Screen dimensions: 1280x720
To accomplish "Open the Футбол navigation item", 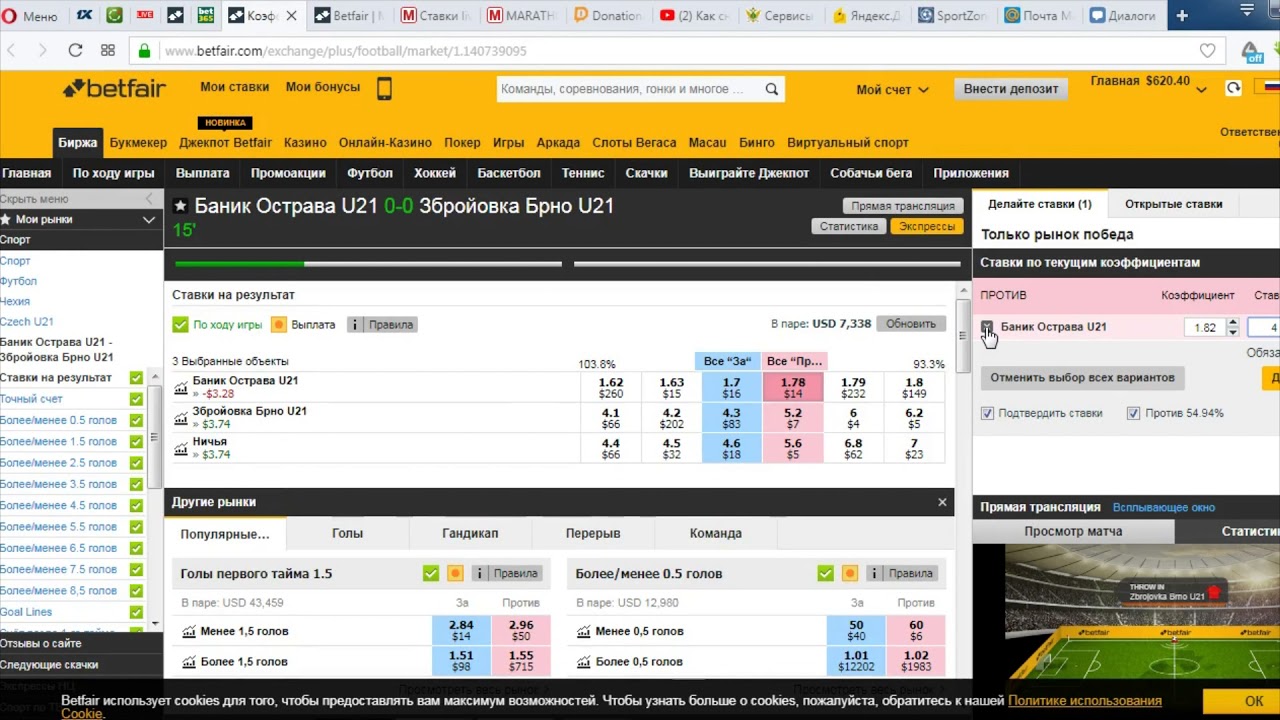I will [370, 173].
